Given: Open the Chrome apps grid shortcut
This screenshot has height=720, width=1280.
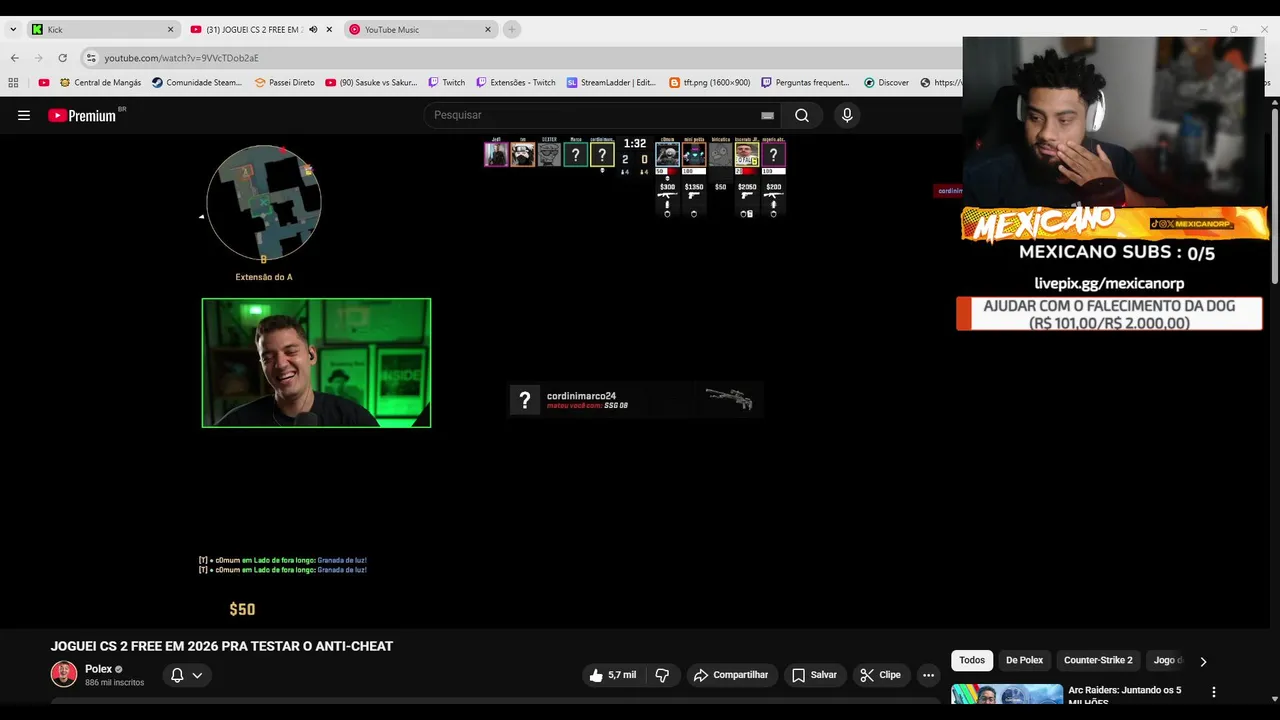Looking at the screenshot, I should (14, 83).
